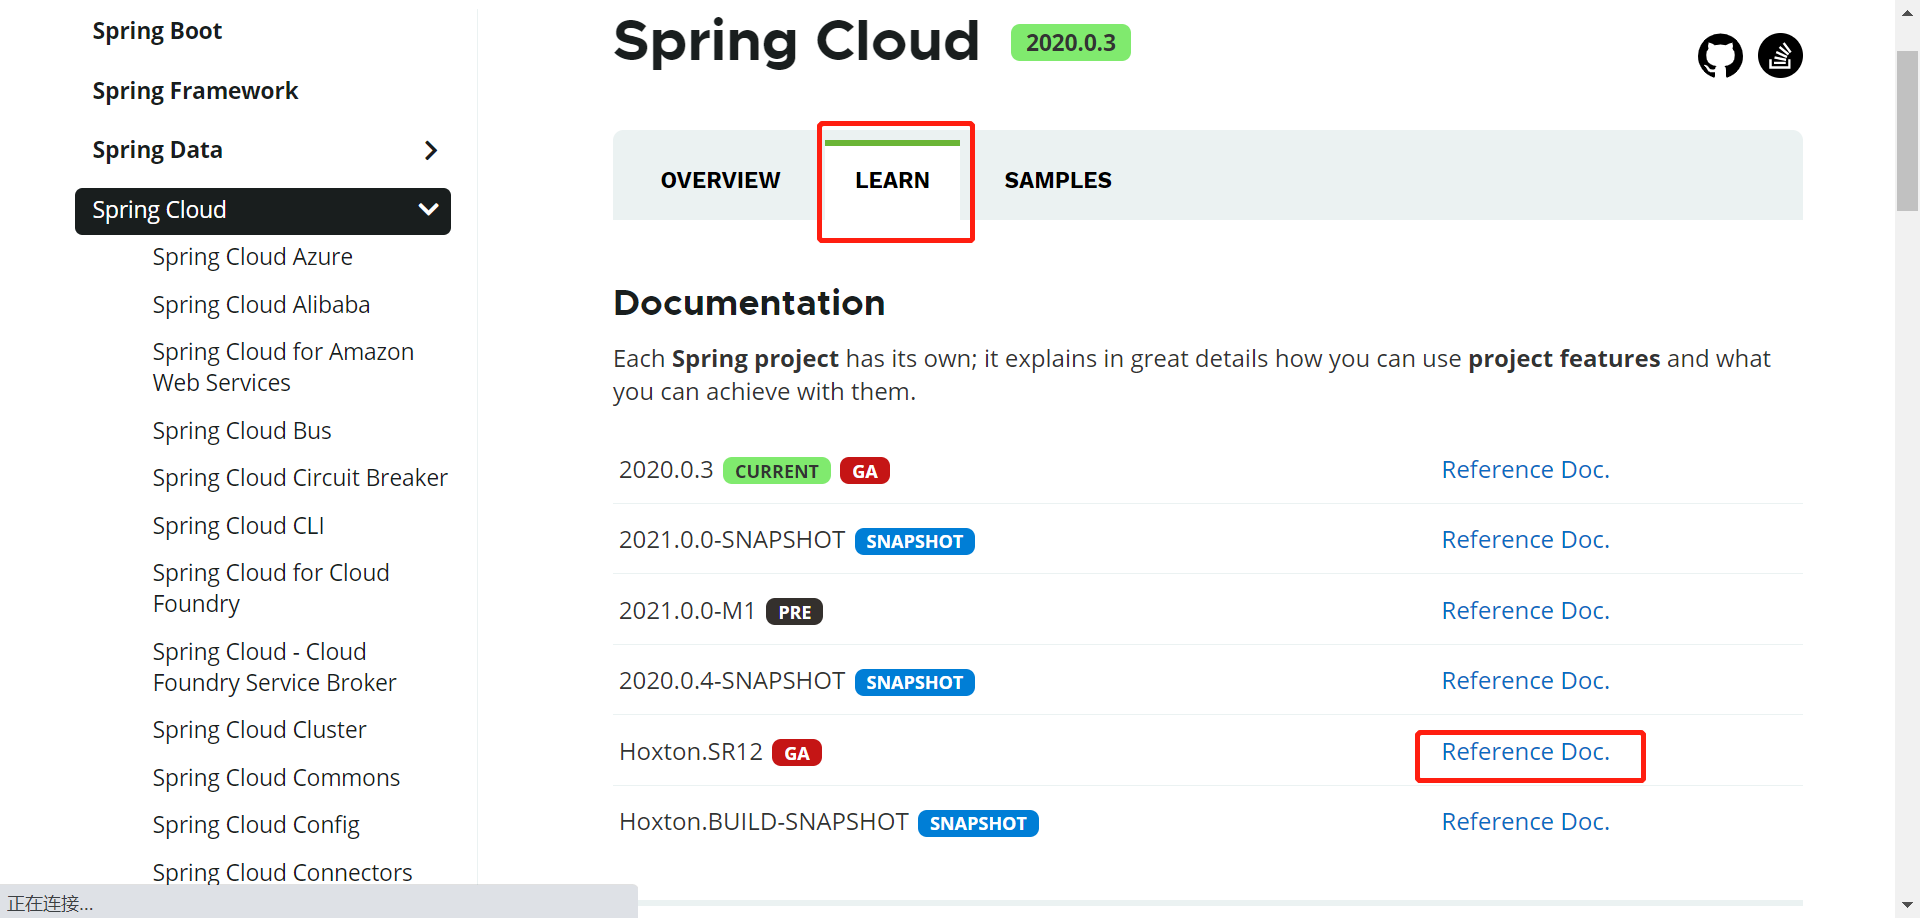Open Reference Doc. for 2021.0.0-M1
Viewport: 1920px width, 918px height.
point(1525,611)
